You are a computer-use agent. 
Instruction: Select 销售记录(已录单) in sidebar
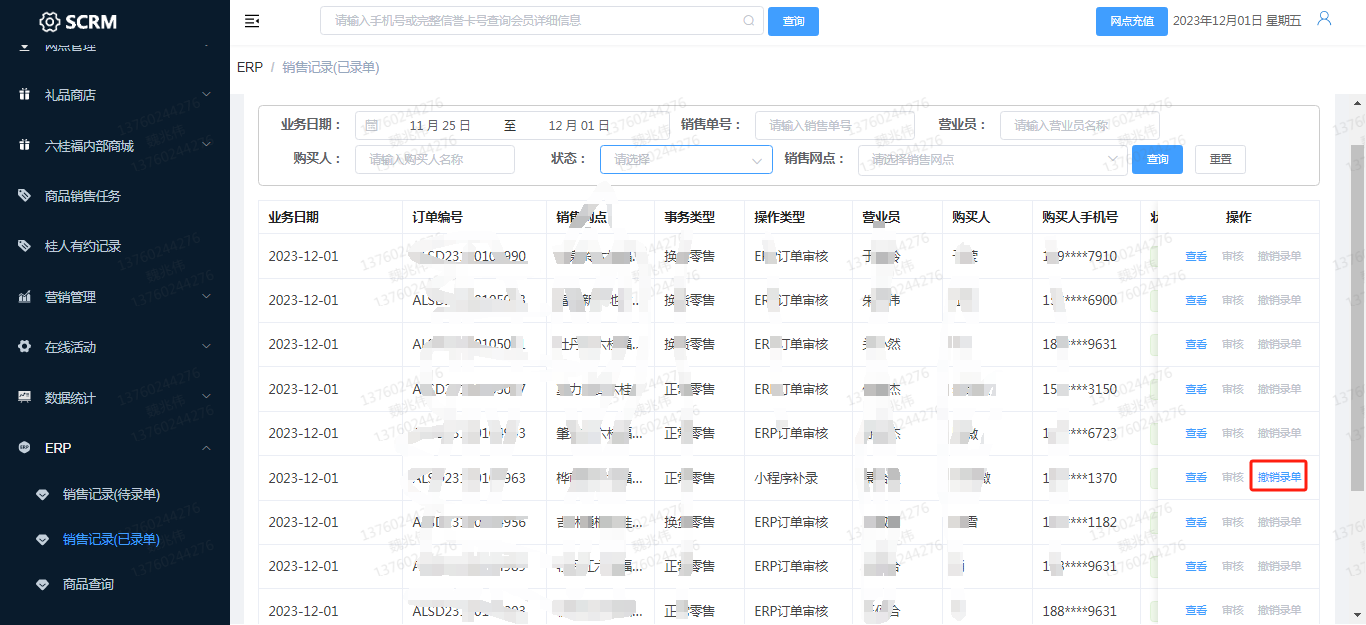point(111,539)
